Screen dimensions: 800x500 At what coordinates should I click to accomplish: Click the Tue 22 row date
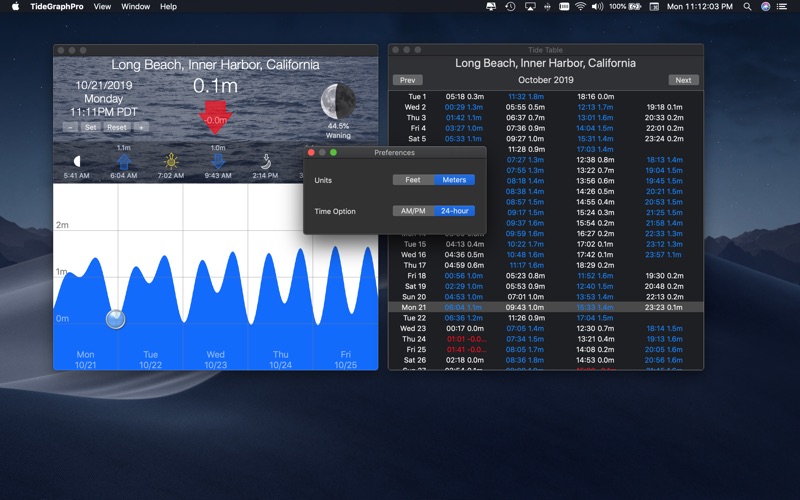coord(414,318)
